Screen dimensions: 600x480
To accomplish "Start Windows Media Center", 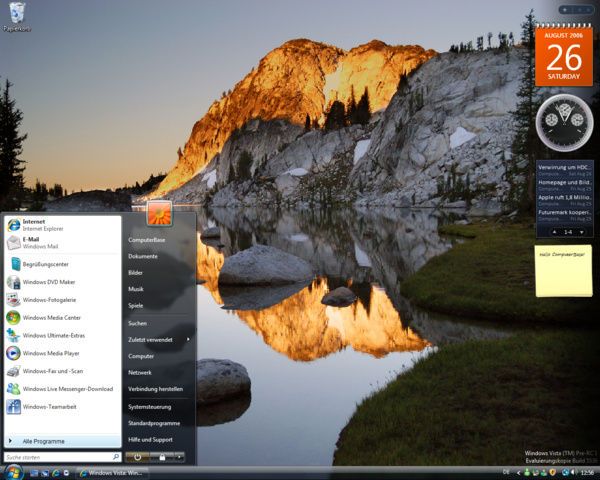I will click(50, 317).
